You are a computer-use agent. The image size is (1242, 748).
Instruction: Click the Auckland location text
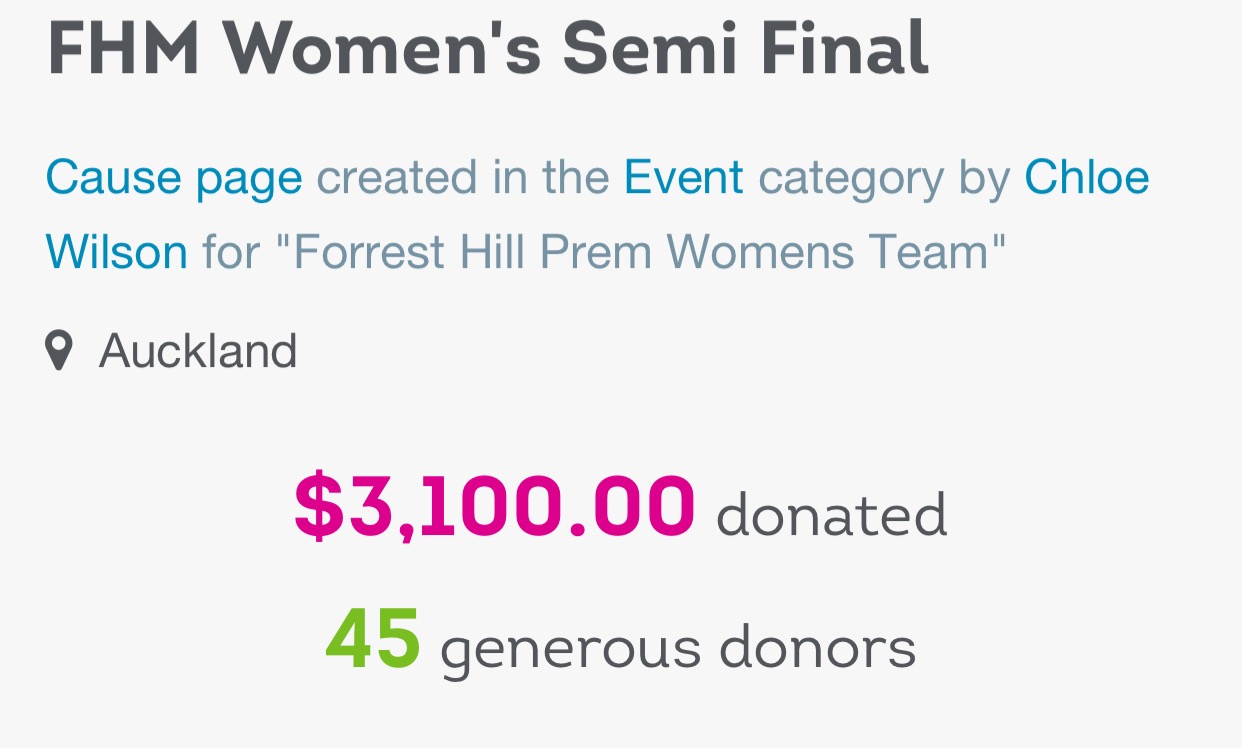pos(198,352)
